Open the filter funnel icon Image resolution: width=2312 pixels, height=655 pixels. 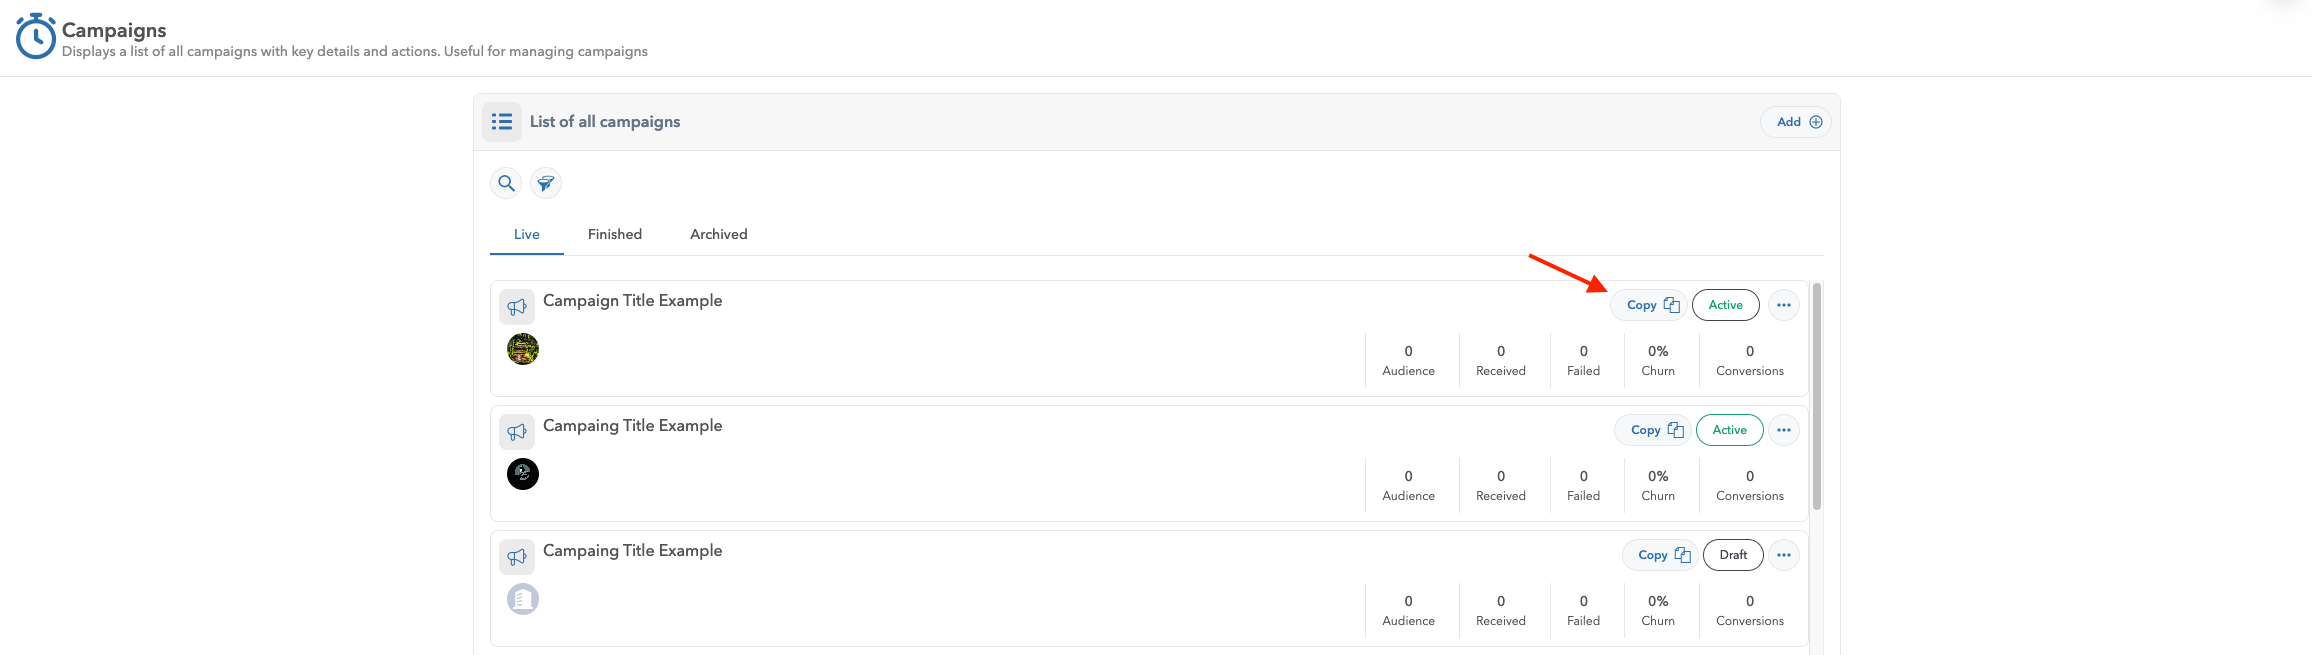point(546,183)
